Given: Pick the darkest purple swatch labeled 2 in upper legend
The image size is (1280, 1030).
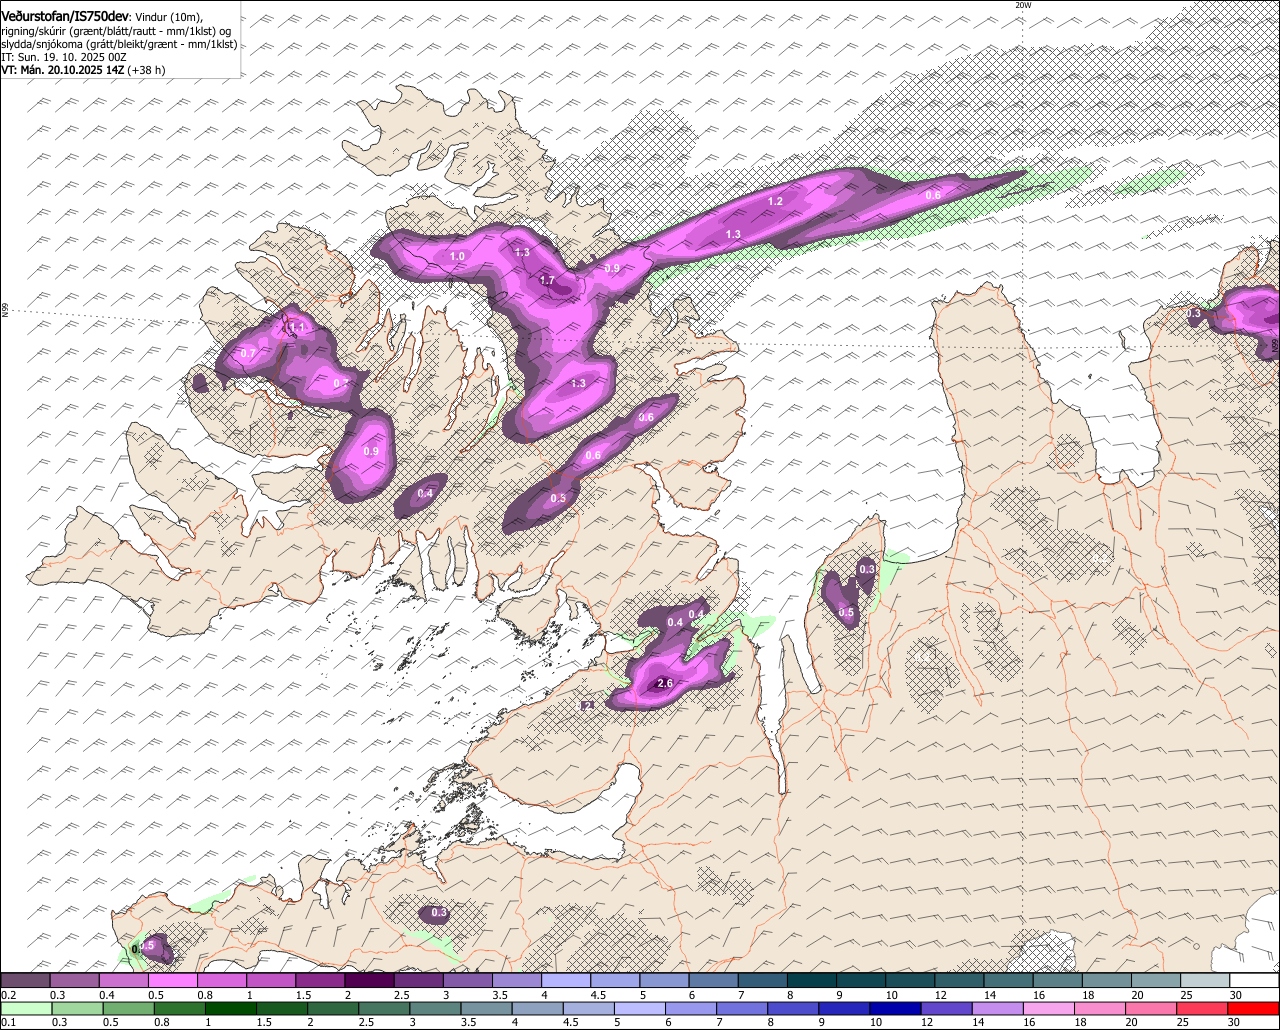Looking at the screenshot, I should 369,980.
